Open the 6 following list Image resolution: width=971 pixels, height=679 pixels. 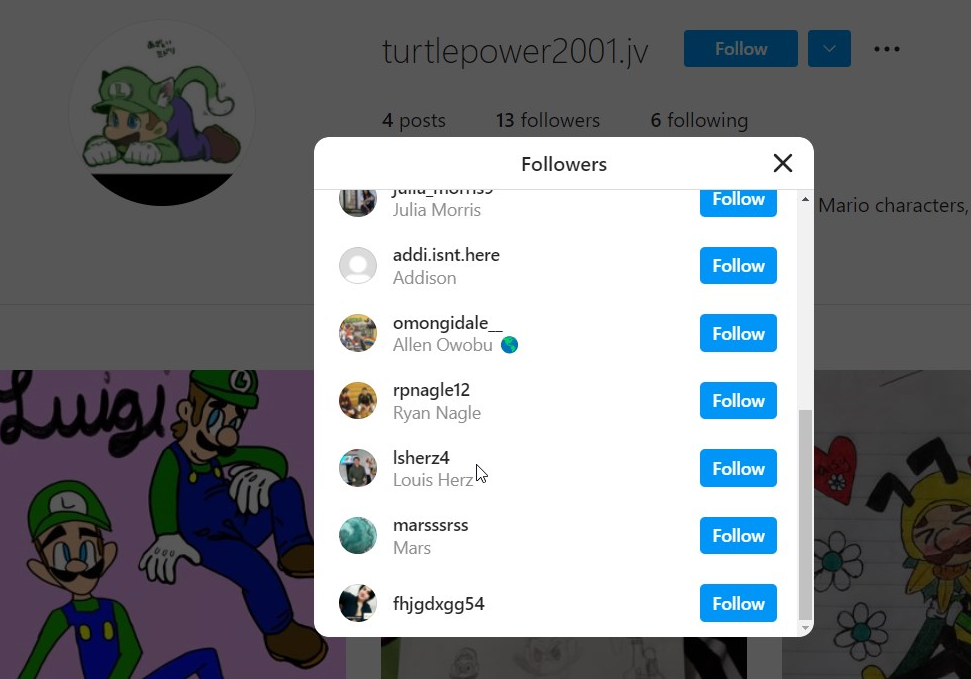pyautogui.click(x=699, y=120)
